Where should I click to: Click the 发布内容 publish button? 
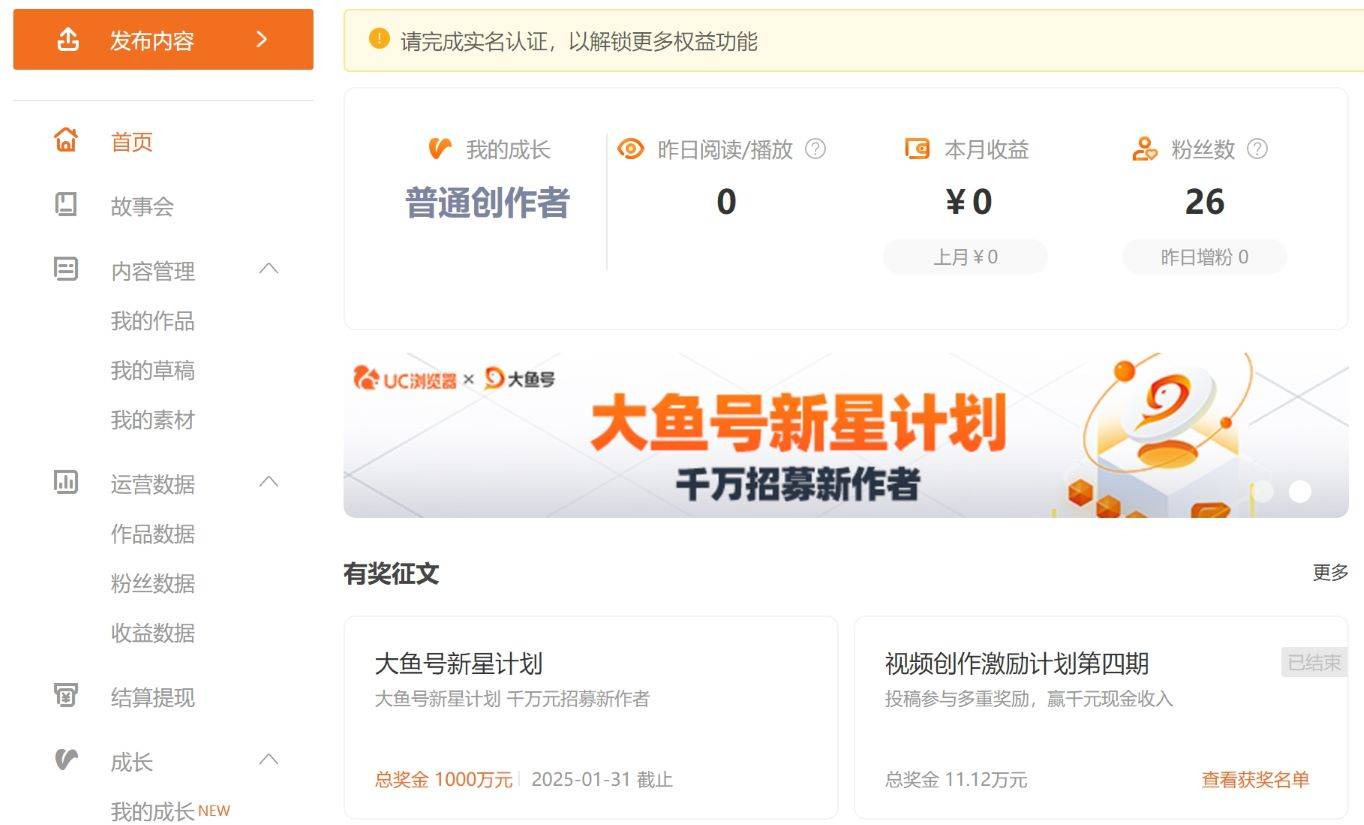click(x=163, y=40)
